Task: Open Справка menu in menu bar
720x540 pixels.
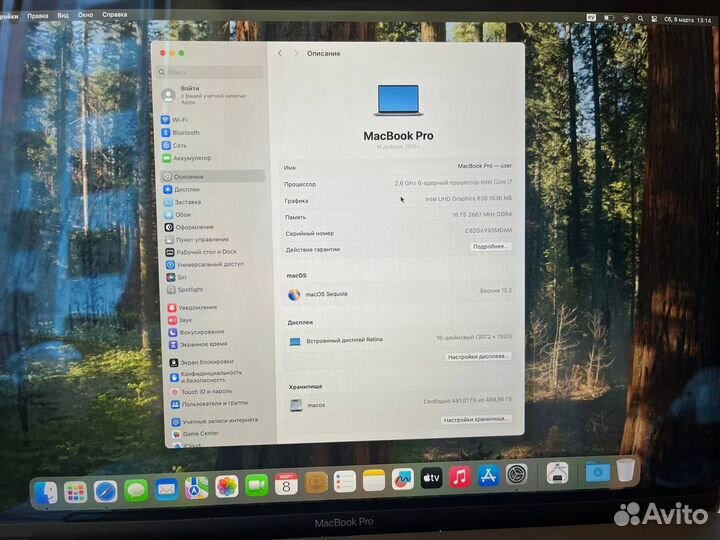Action: tap(115, 15)
